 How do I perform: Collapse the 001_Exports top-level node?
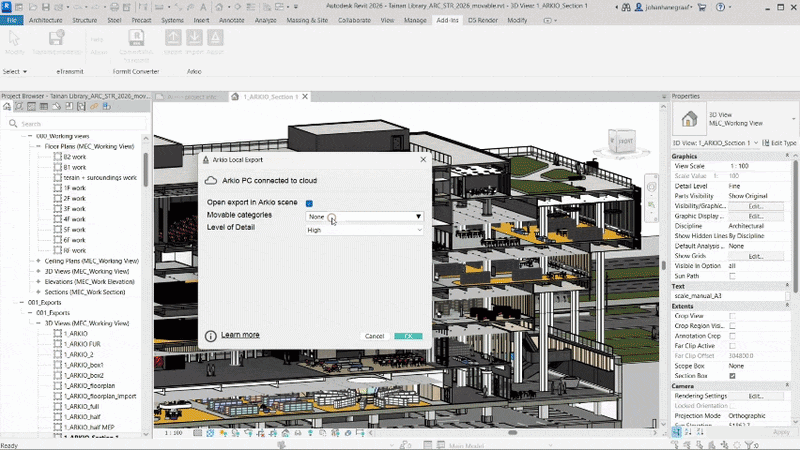click(x=22, y=303)
